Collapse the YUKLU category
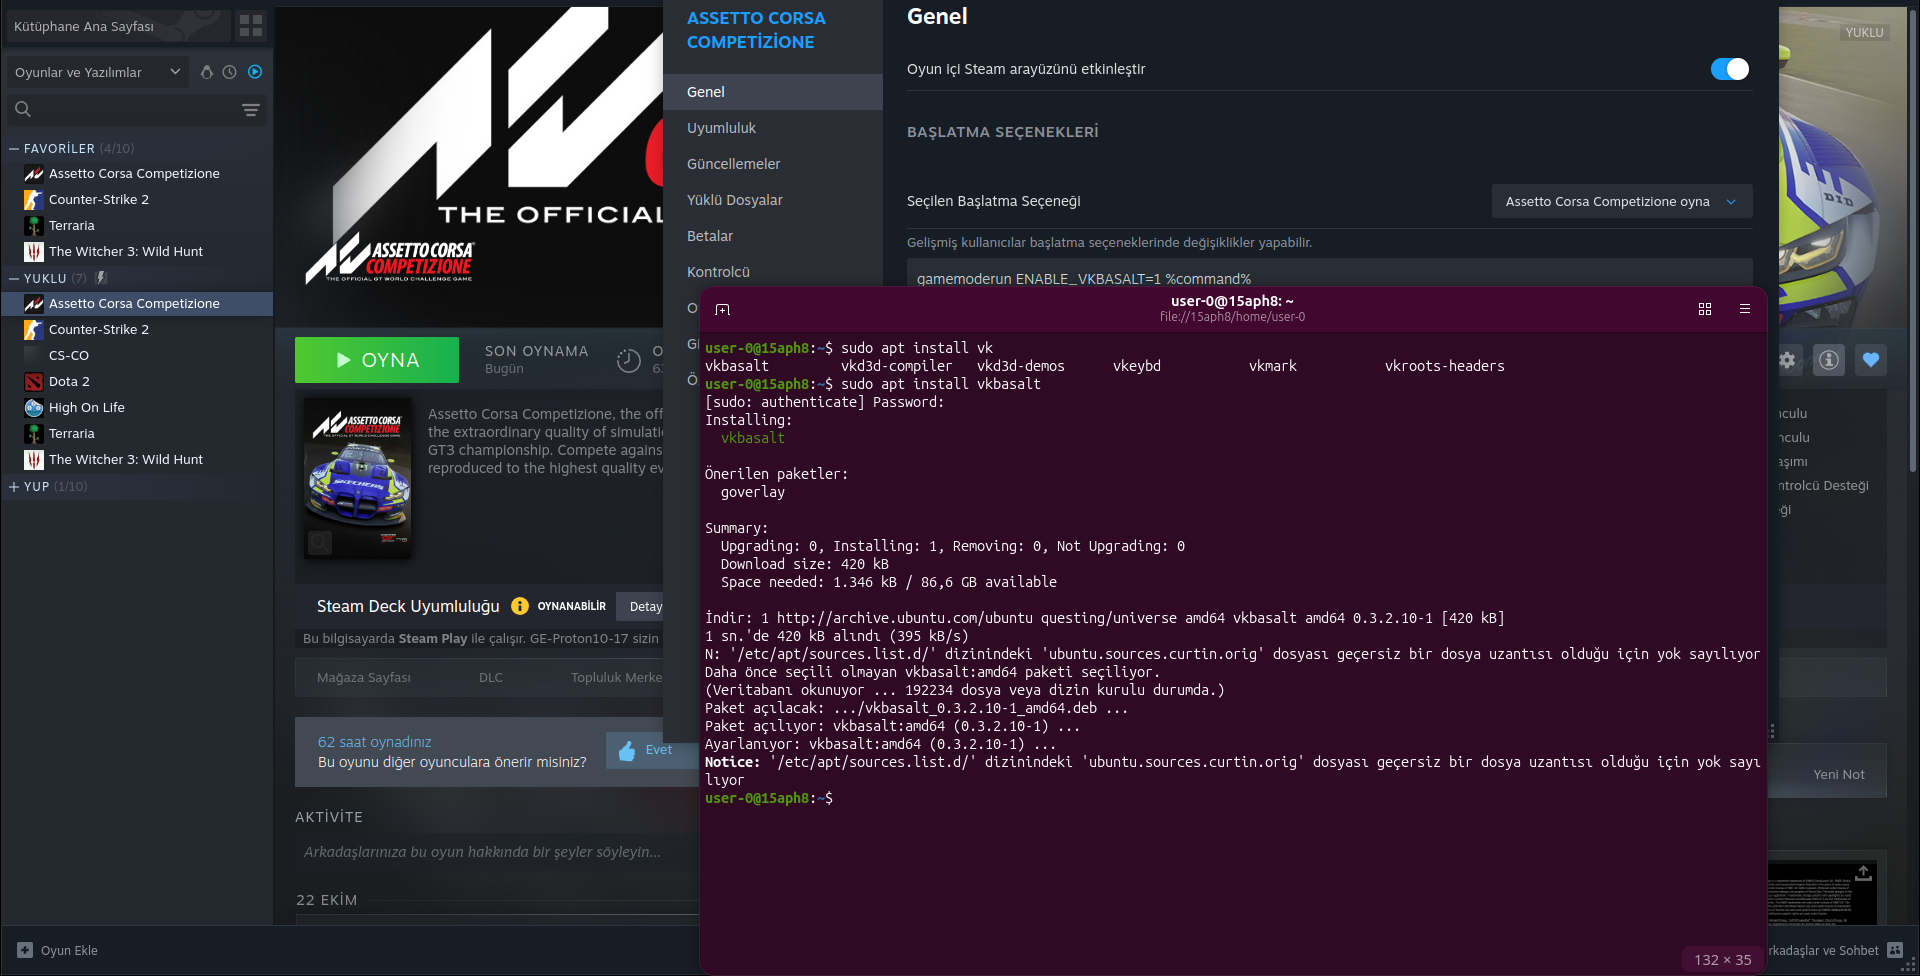Image resolution: width=1920 pixels, height=976 pixels. (x=14, y=278)
